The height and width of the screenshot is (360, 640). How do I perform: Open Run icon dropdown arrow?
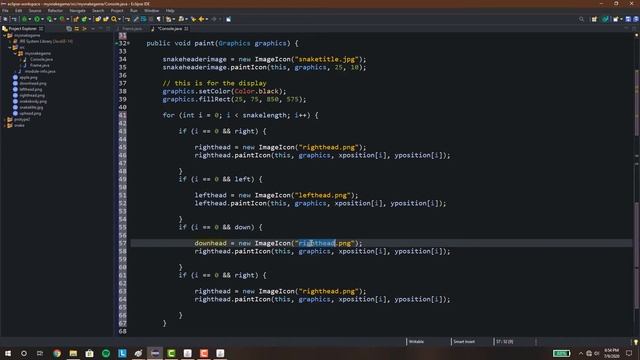pos(42,19)
